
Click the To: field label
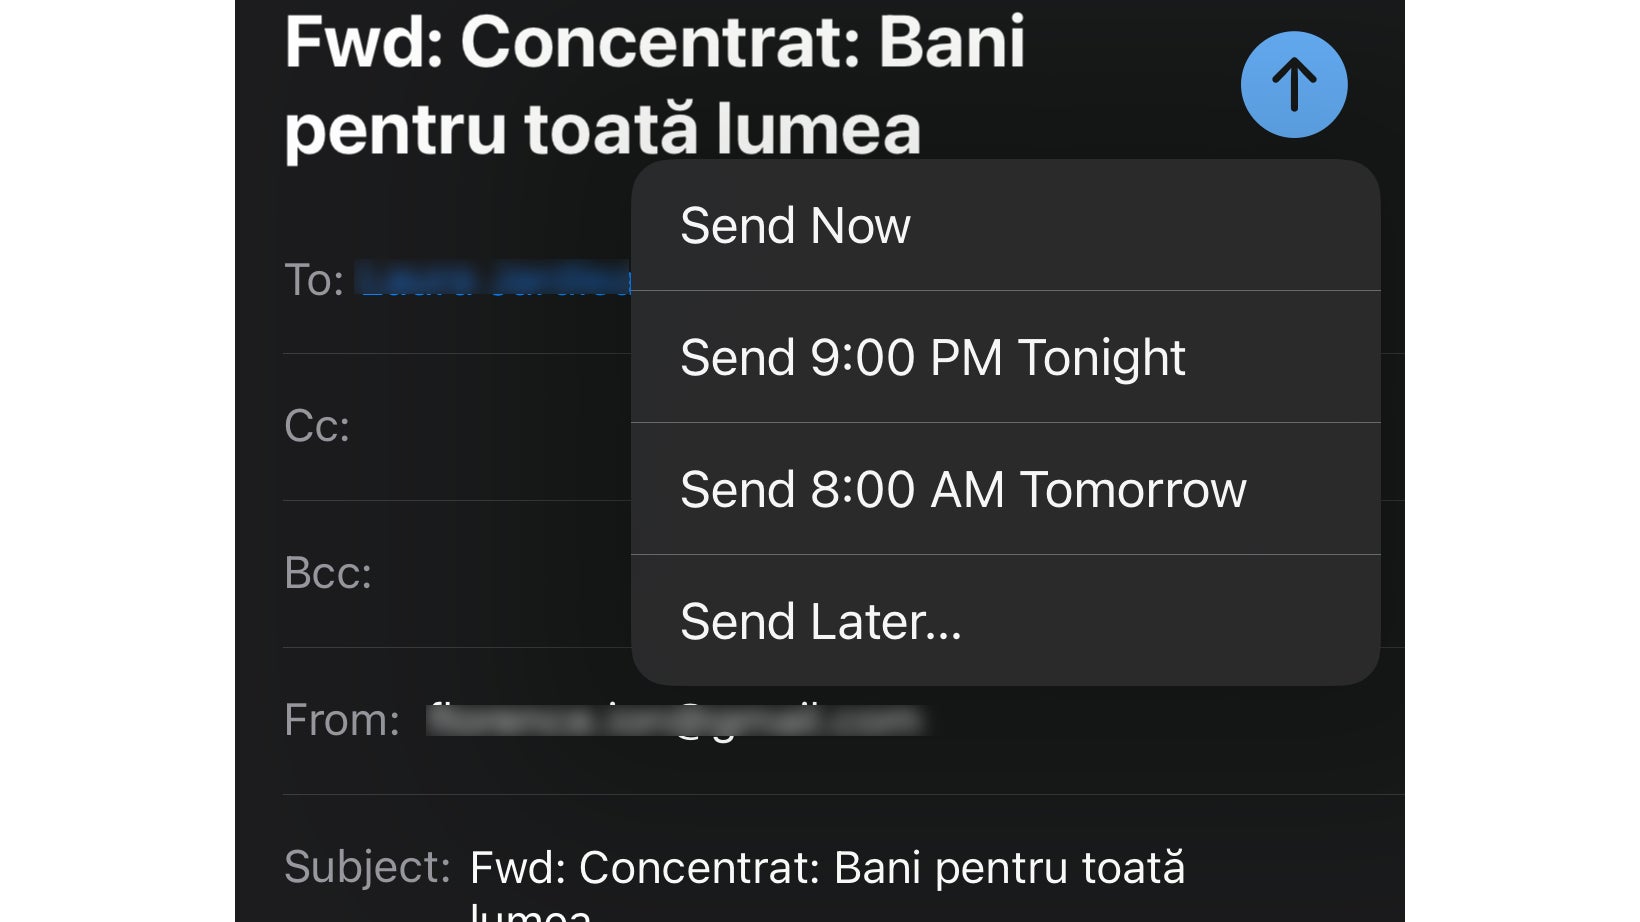pyautogui.click(x=314, y=281)
